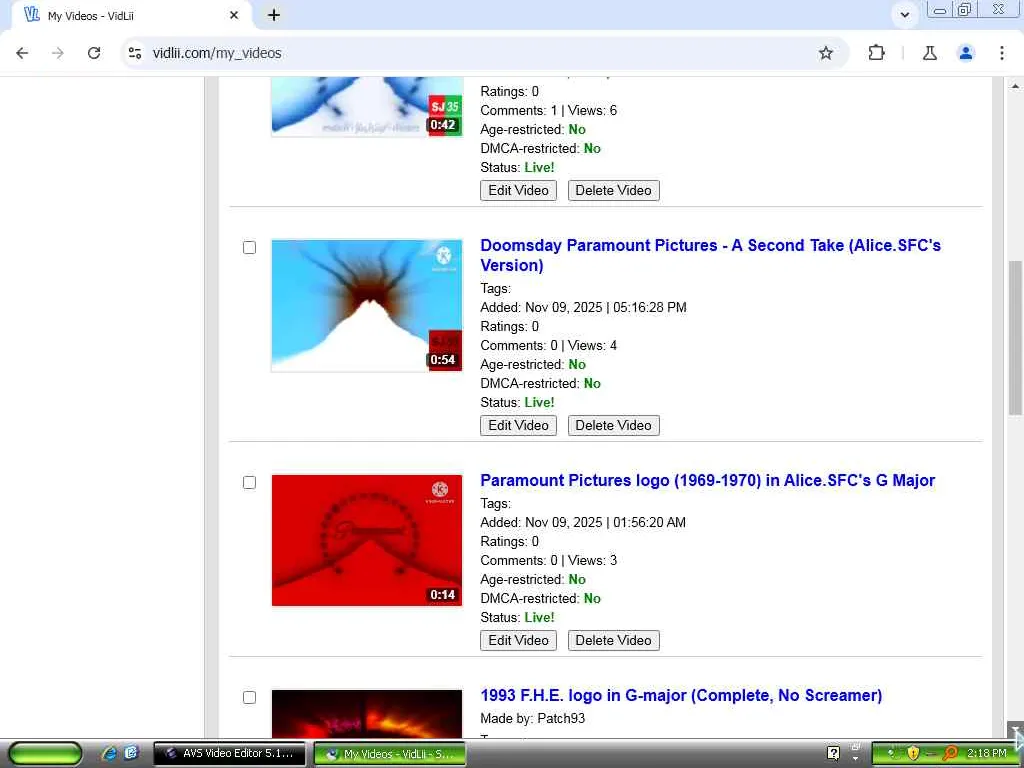Delete Video for Paramount Pictures logo G Major
The width and height of the screenshot is (1024, 768).
(614, 641)
